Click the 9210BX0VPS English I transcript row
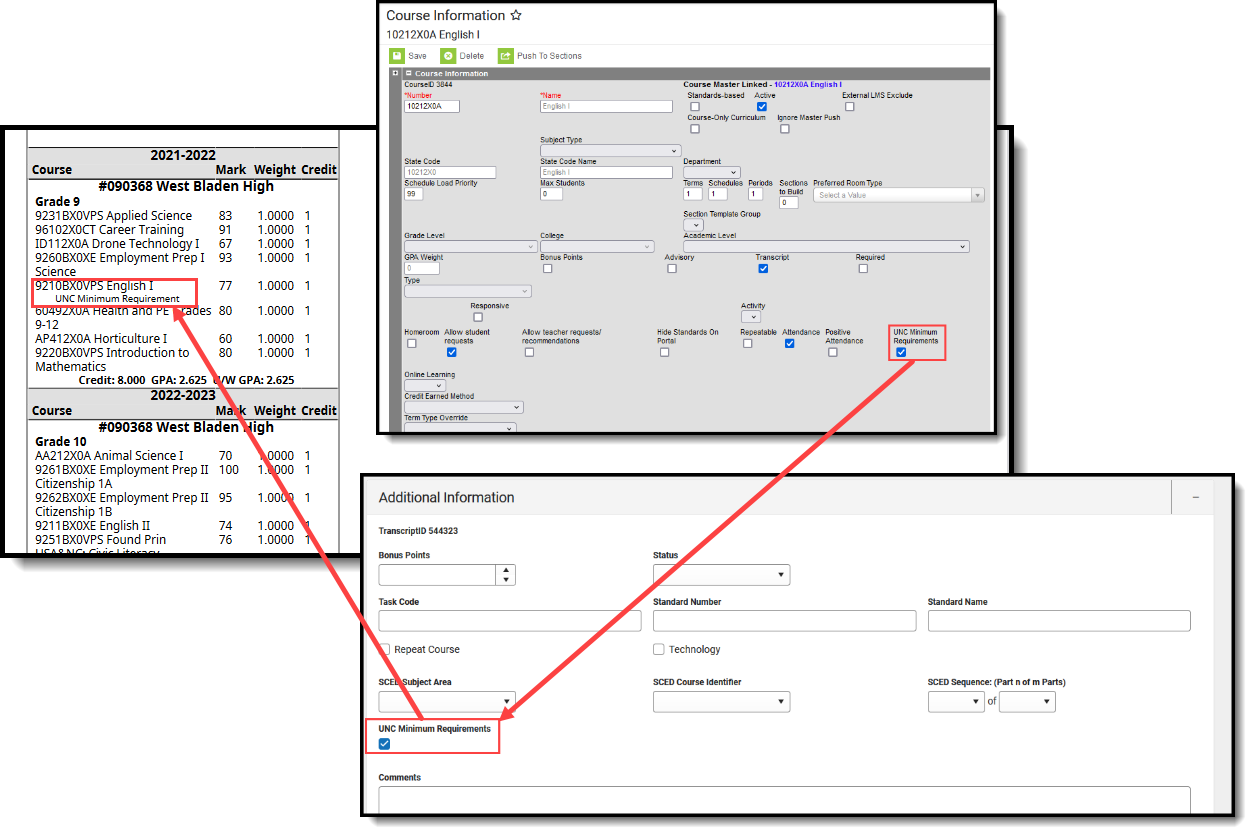This screenshot has width=1253, height=835. (x=94, y=286)
